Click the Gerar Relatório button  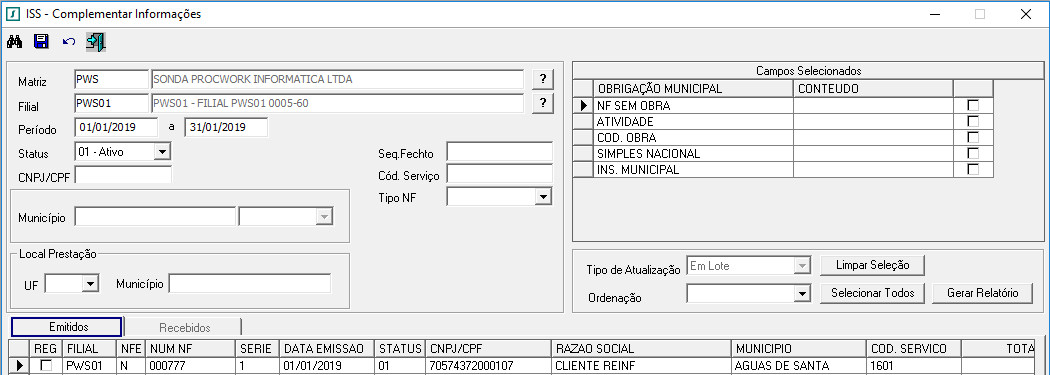click(x=982, y=293)
